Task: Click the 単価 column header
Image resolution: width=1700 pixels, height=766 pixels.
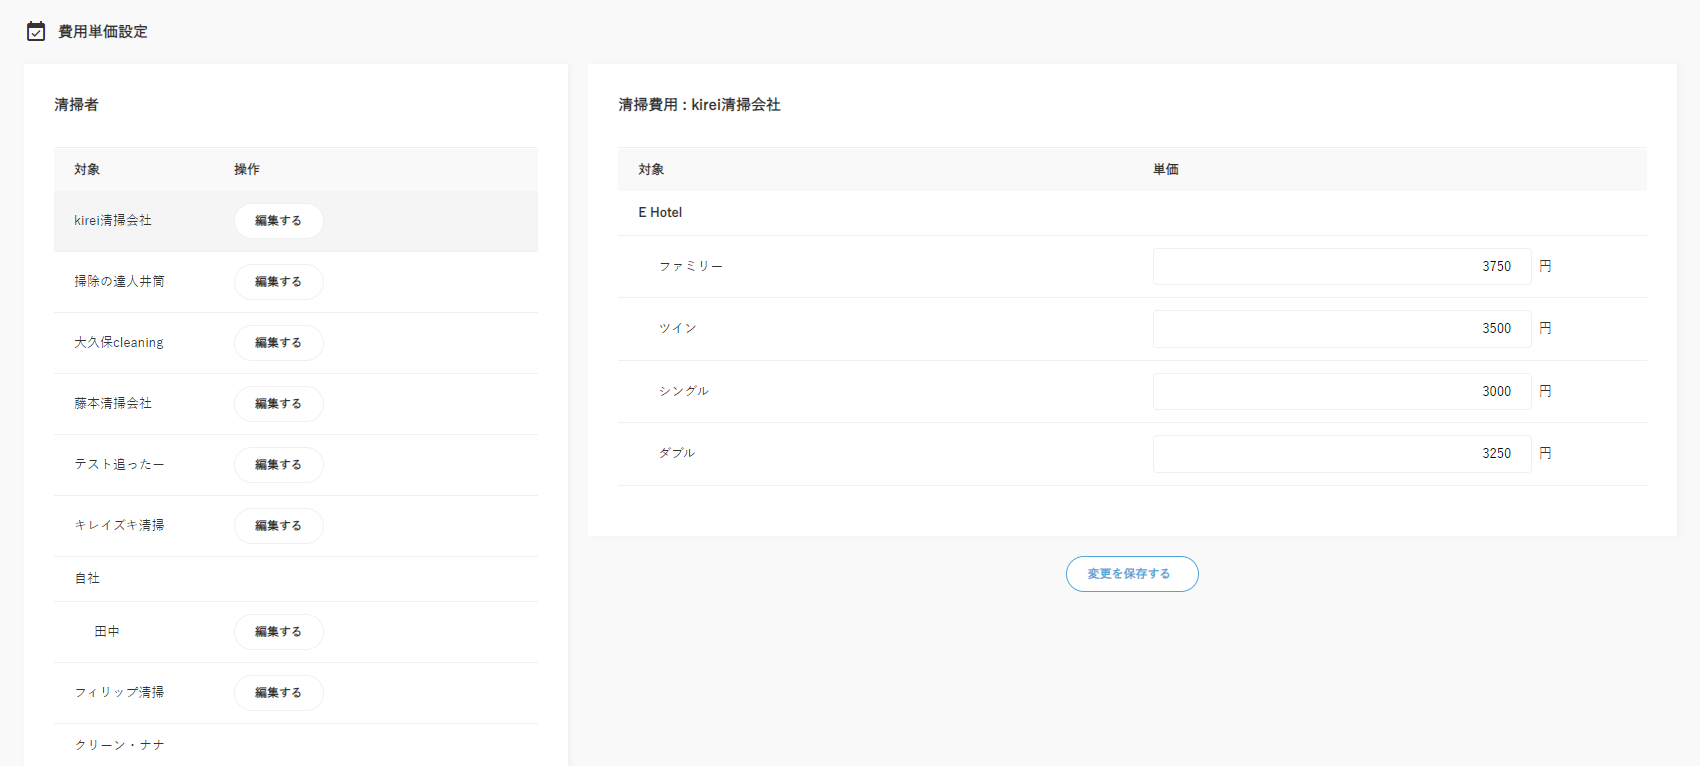Action: coord(1165,170)
